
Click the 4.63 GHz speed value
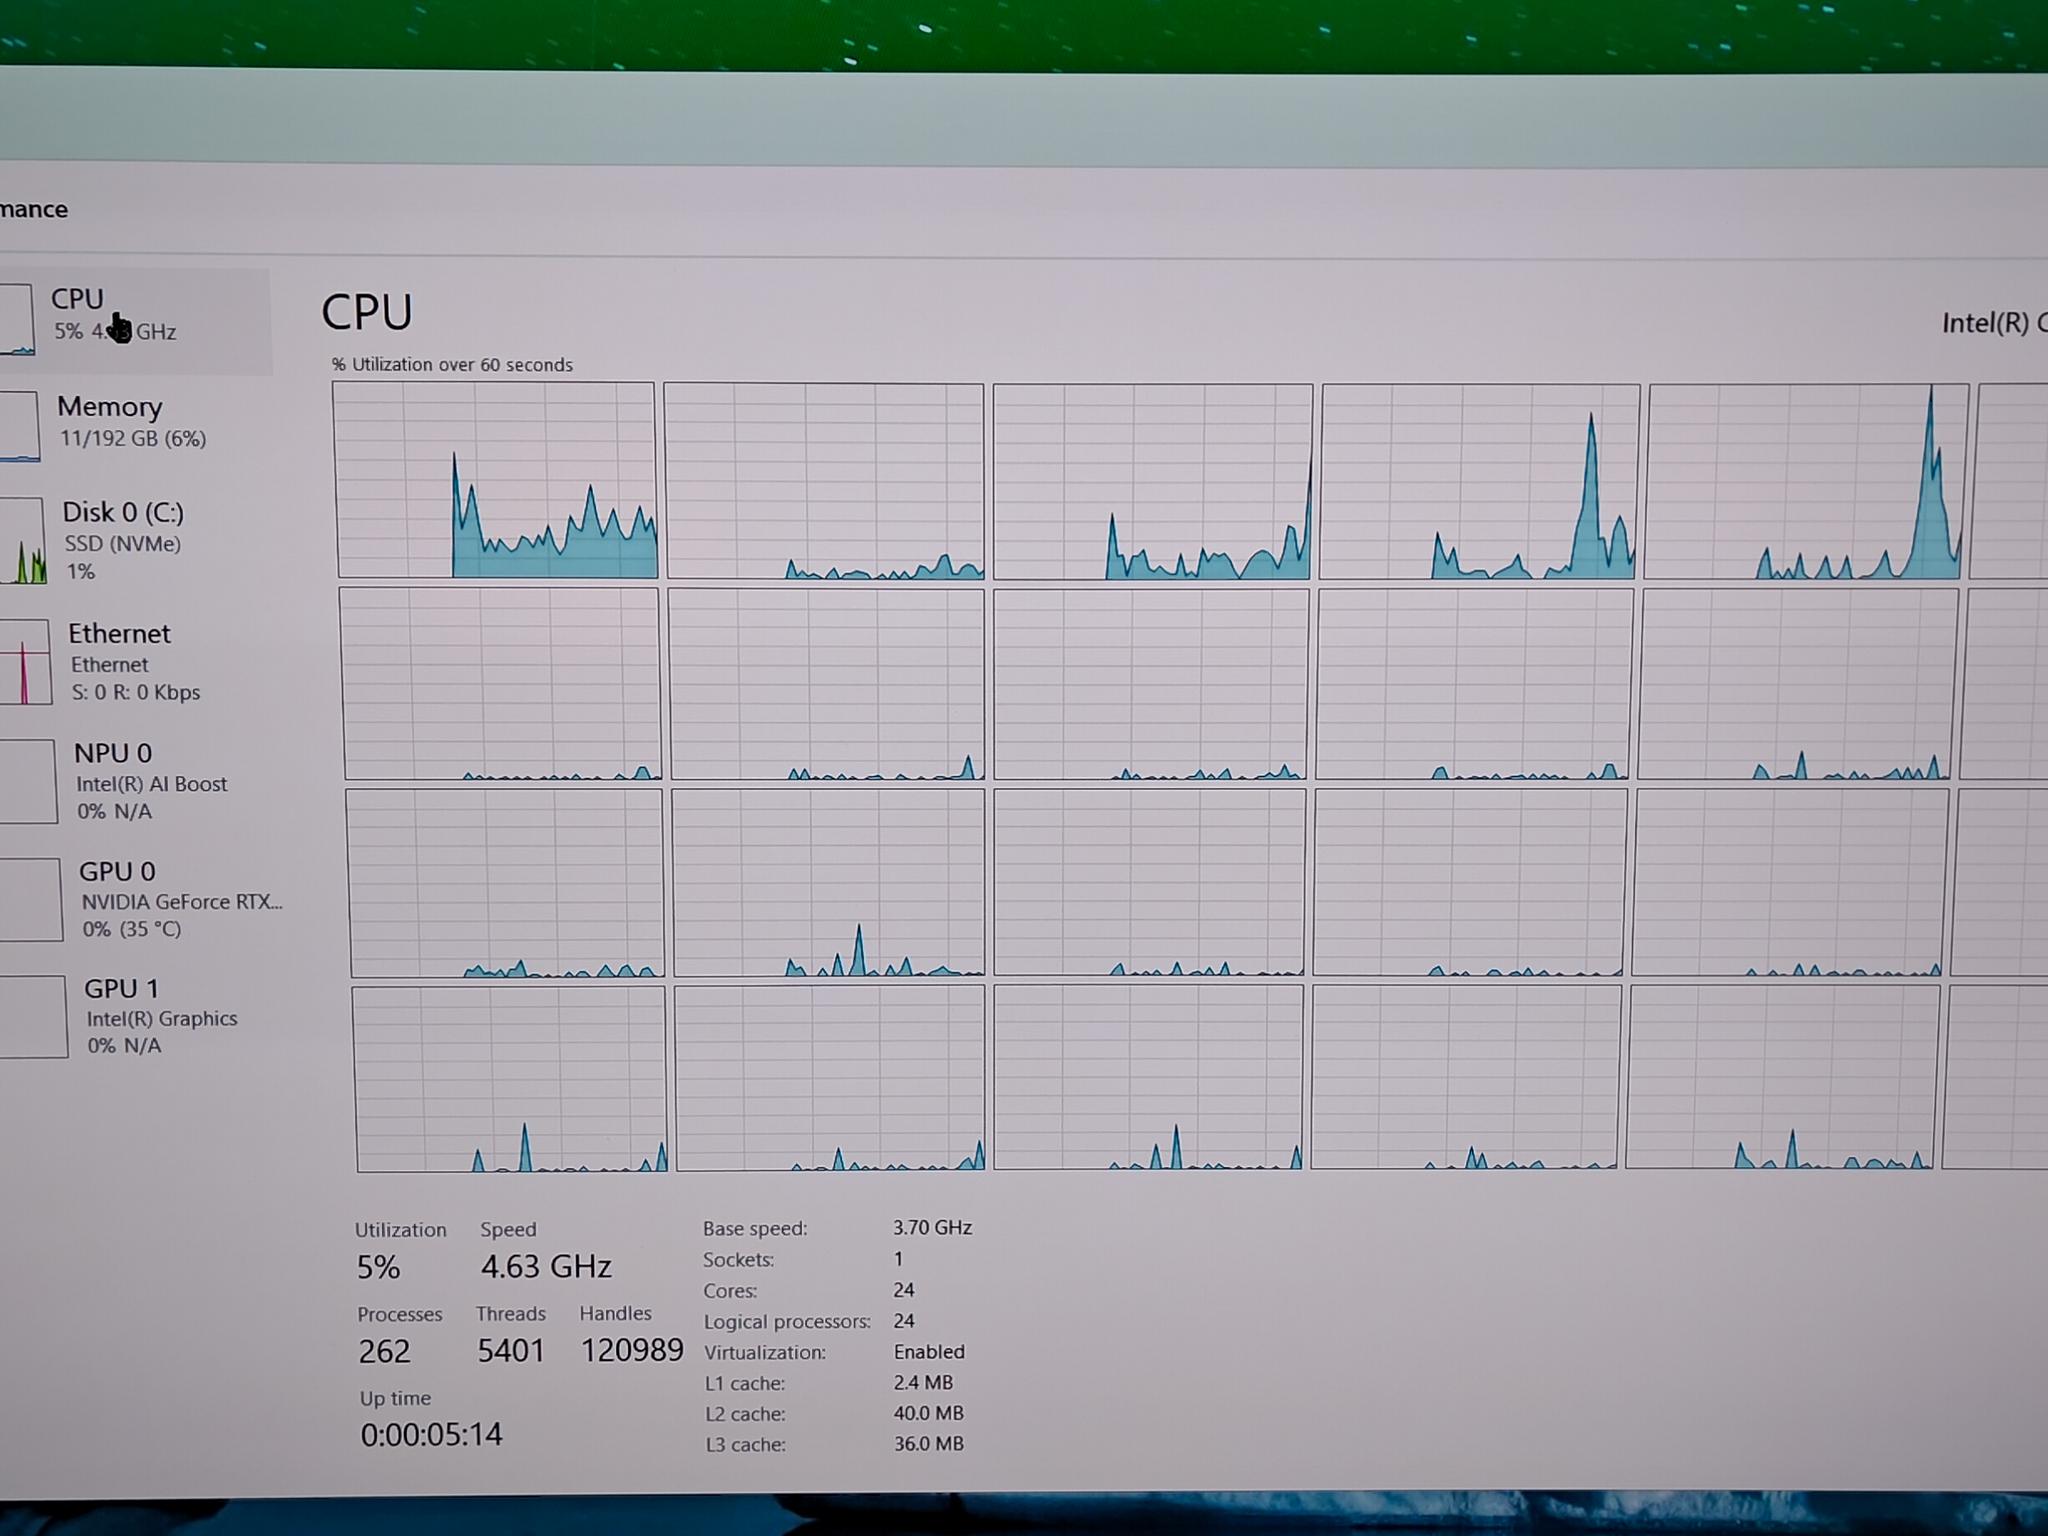coord(546,1266)
